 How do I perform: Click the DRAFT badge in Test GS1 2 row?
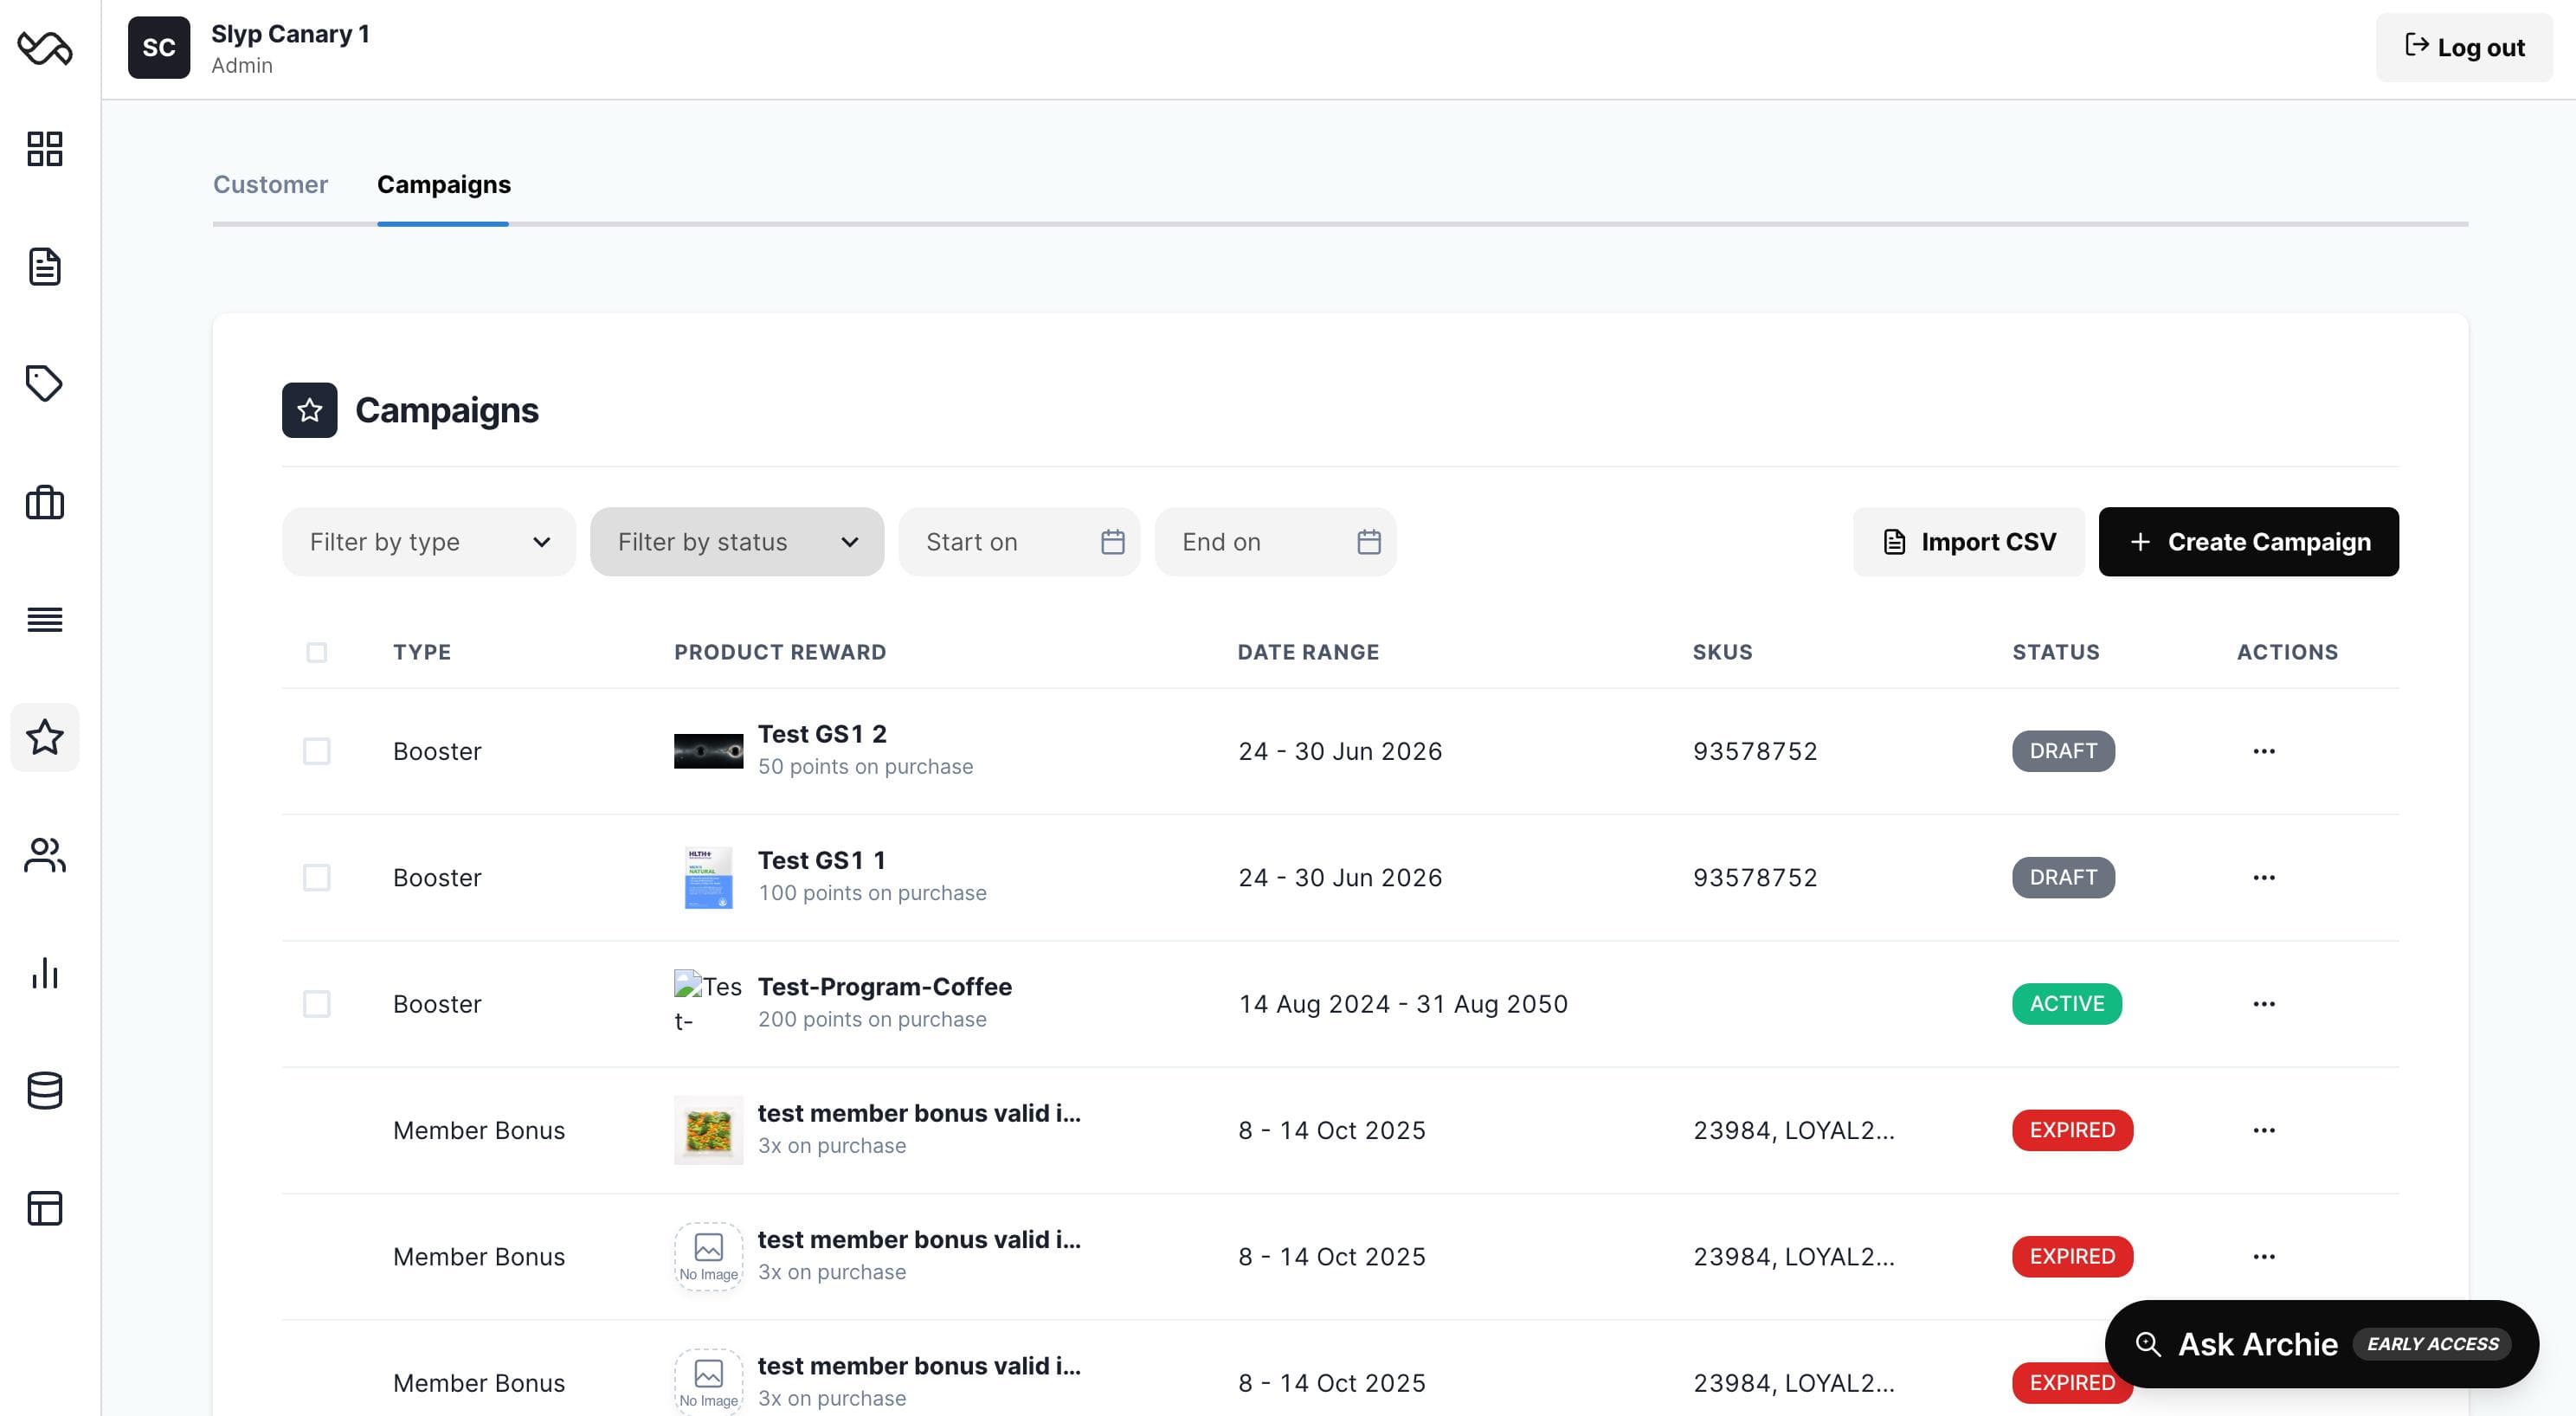tap(2063, 751)
